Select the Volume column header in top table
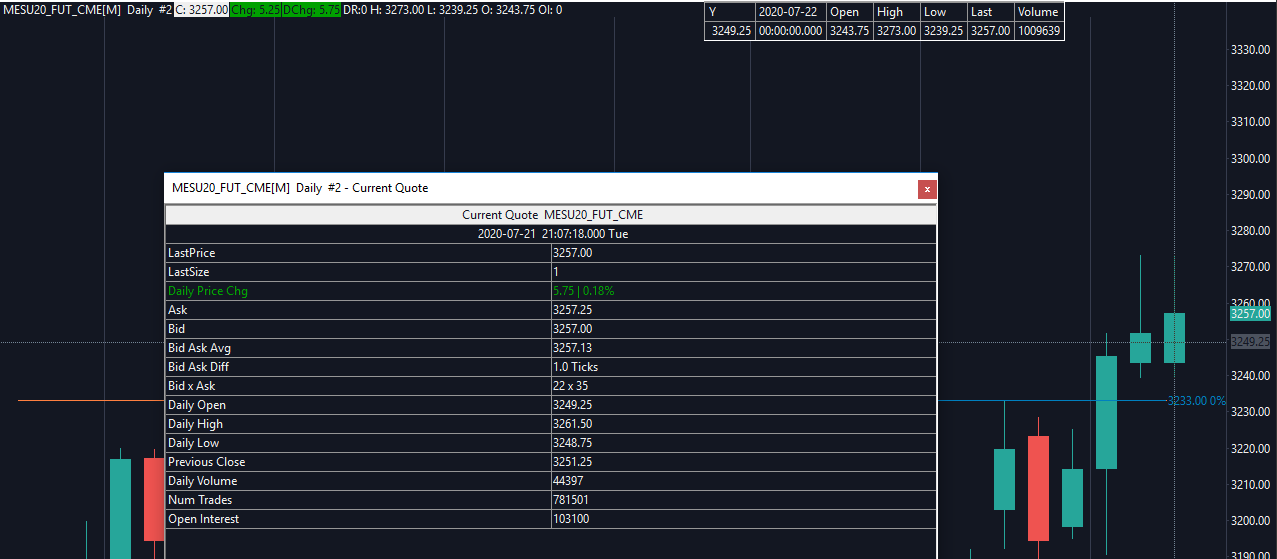The height and width of the screenshot is (559, 1277). pyautogui.click(x=1038, y=12)
